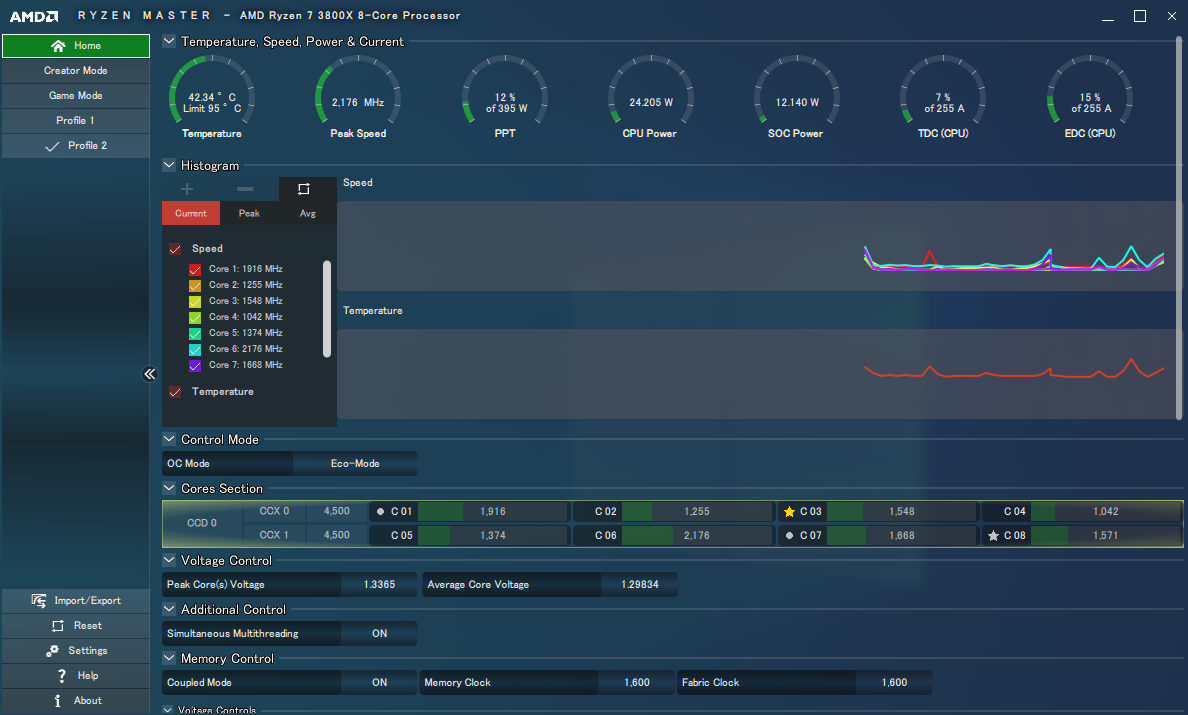Screen dimensions: 1188x715
Task: Toggle Core 4: 1042 MHz checkbox
Action: (195, 317)
